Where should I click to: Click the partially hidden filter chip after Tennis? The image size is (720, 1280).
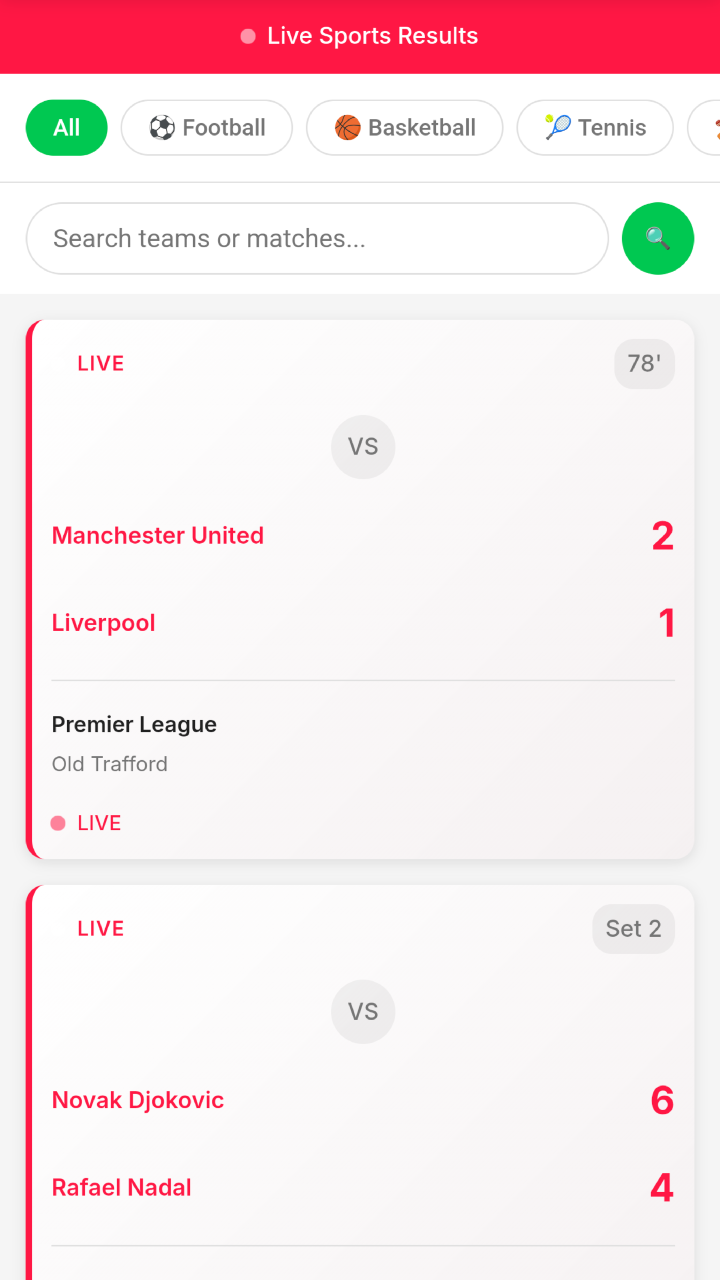[704, 128]
